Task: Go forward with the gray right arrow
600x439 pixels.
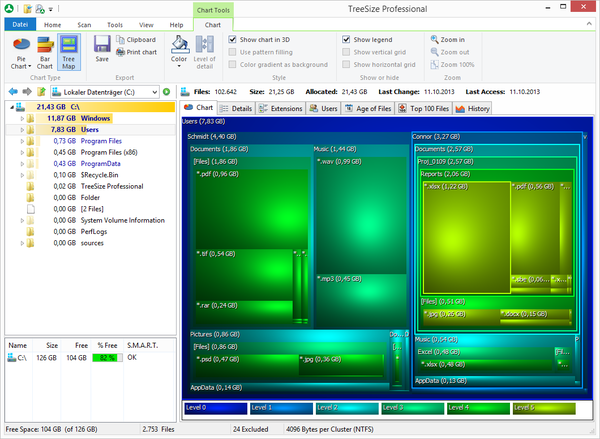Action: tap(27, 92)
